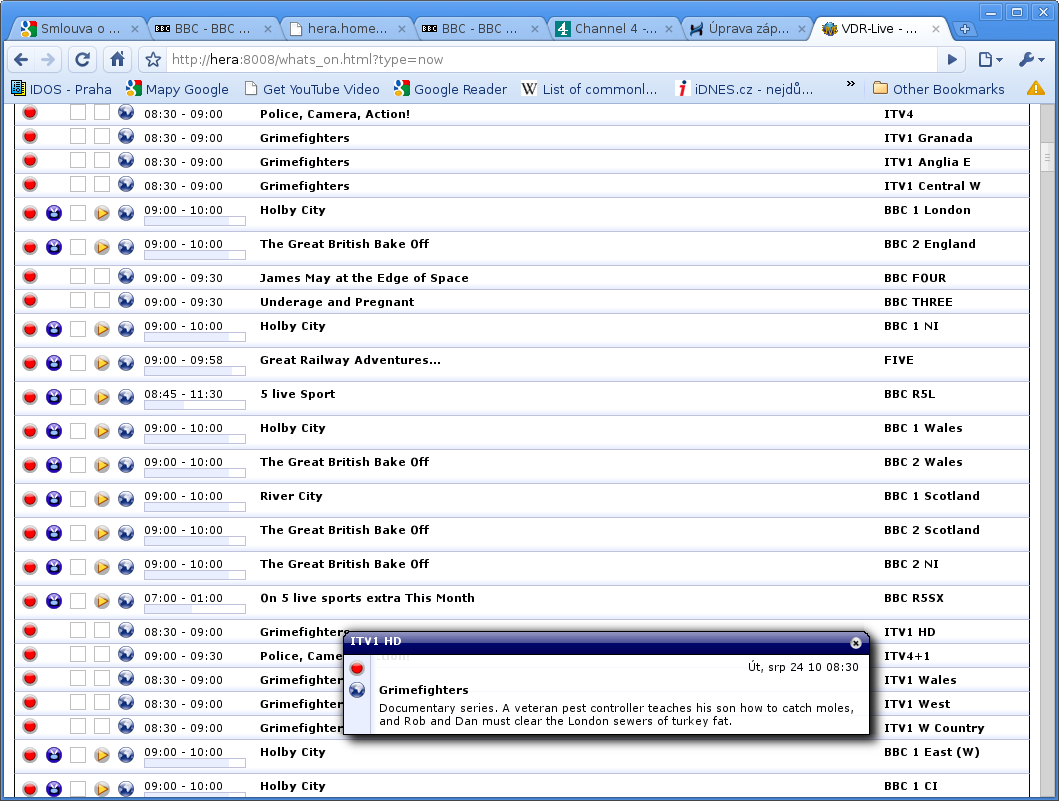Image resolution: width=1059 pixels, height=801 pixels.
Task: Play stream for BBC 1 CI row
Action: [x=102, y=789]
